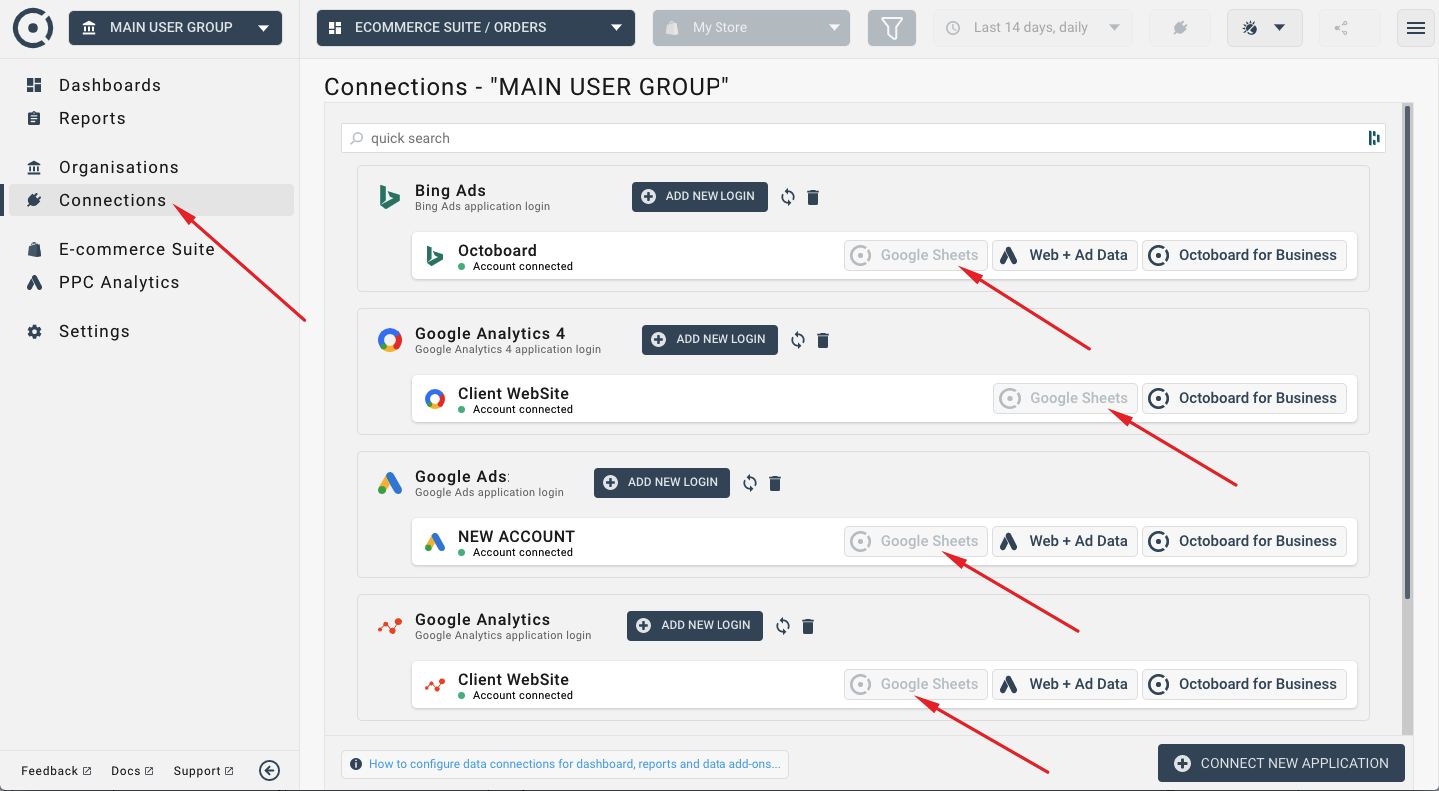Click the Organisations bank icon
This screenshot has width=1439, height=791.
[x=35, y=167]
